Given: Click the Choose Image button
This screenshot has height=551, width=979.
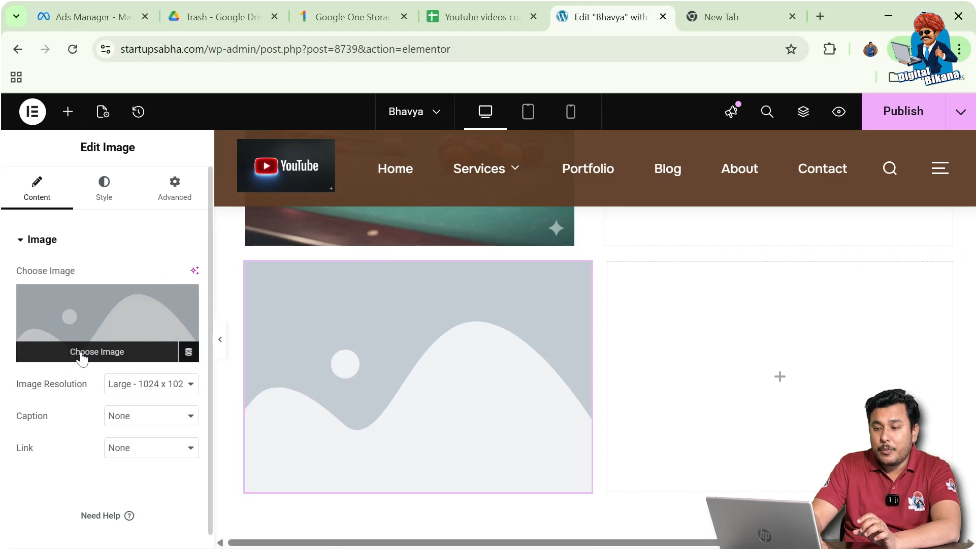Looking at the screenshot, I should (97, 352).
